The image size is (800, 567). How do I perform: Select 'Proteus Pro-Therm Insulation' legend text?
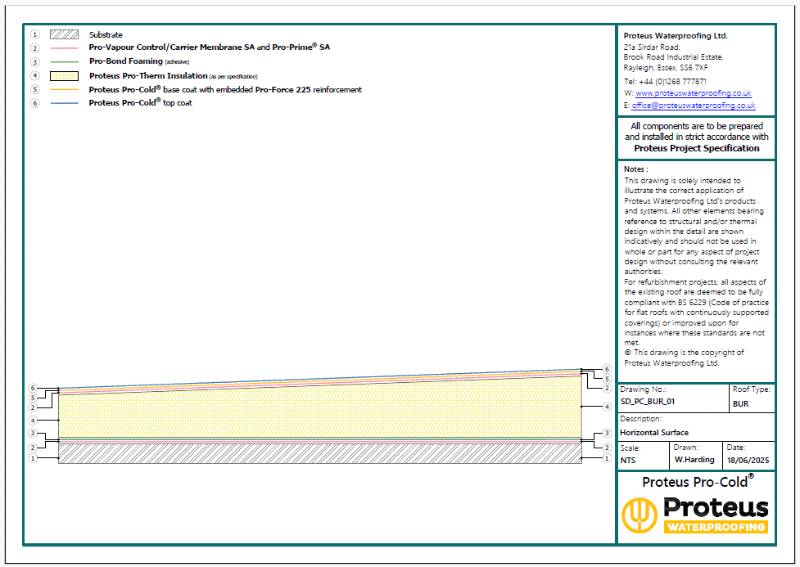[x=148, y=76]
